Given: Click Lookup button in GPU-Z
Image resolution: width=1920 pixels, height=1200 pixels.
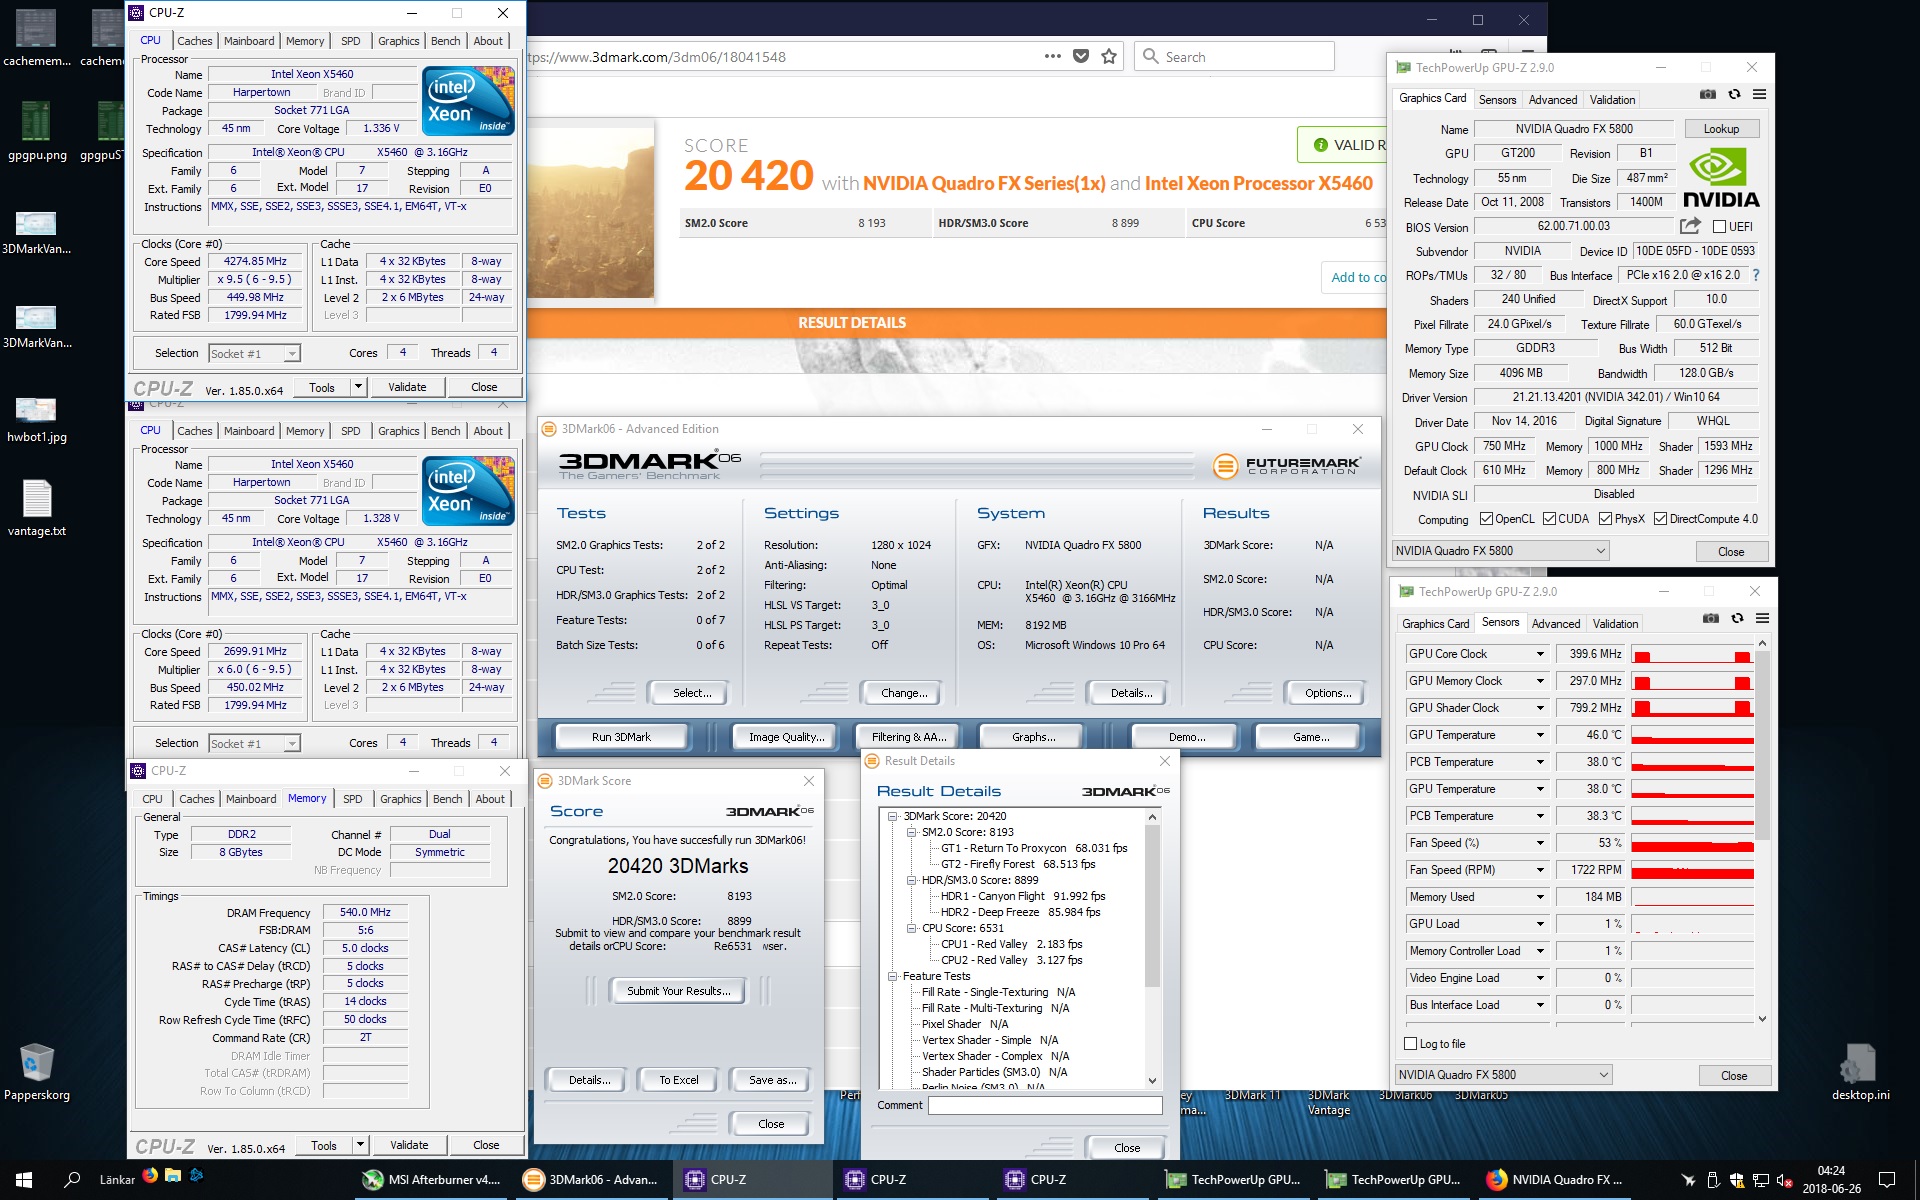Looking at the screenshot, I should point(1721,128).
